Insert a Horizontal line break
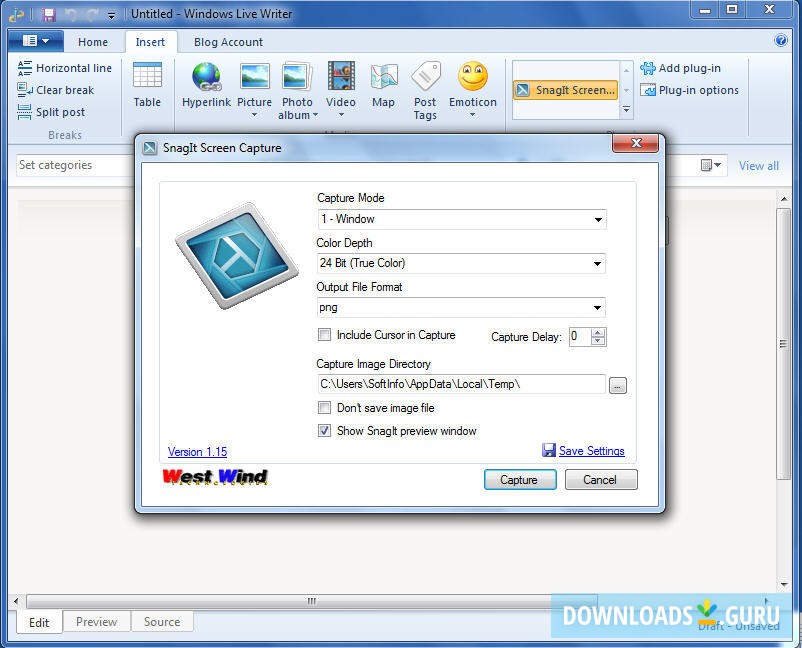This screenshot has height=648, width=802. tap(66, 68)
